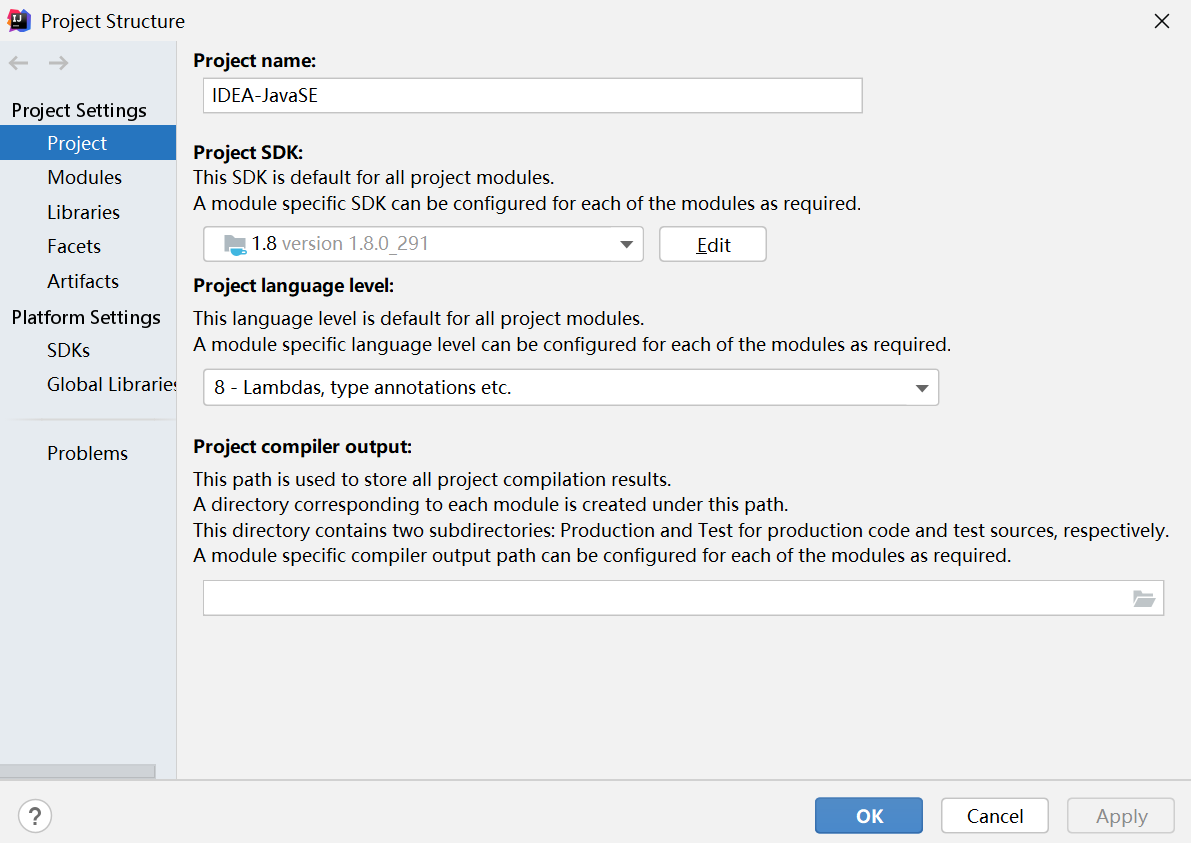Open Global Libraries settings
The width and height of the screenshot is (1191, 843).
coord(110,384)
